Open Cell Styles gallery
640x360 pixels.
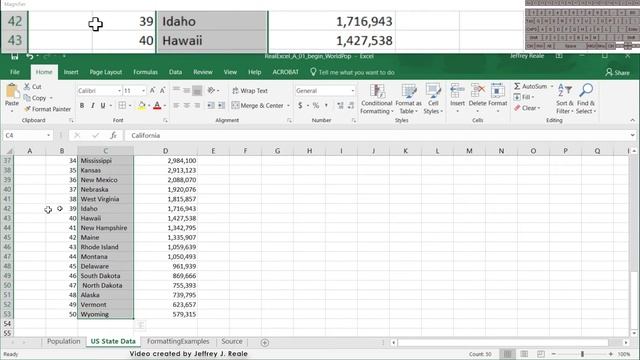click(433, 99)
